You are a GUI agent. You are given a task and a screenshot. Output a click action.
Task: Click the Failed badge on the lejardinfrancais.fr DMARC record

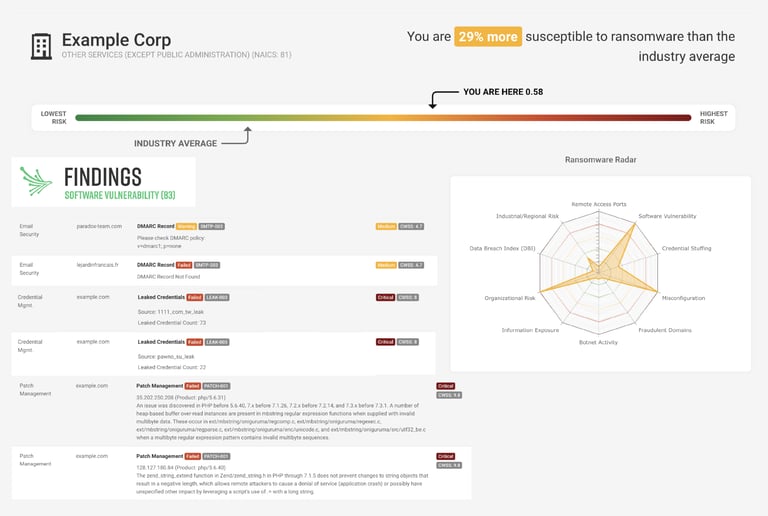185,265
